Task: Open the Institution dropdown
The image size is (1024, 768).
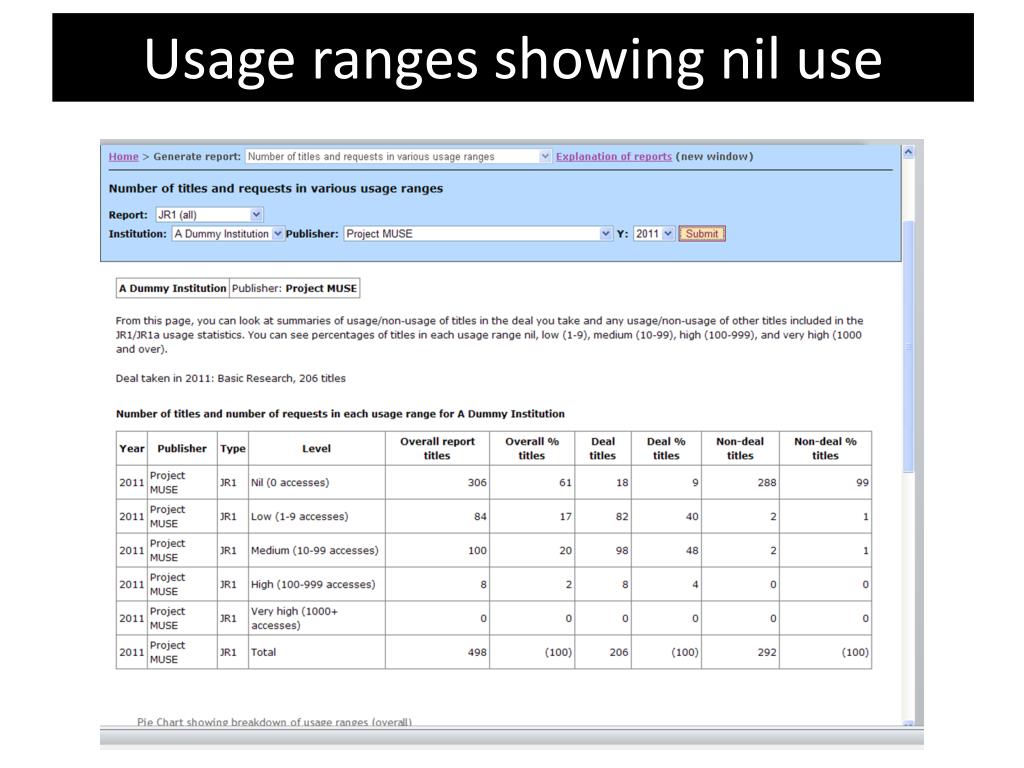Action: pos(228,234)
